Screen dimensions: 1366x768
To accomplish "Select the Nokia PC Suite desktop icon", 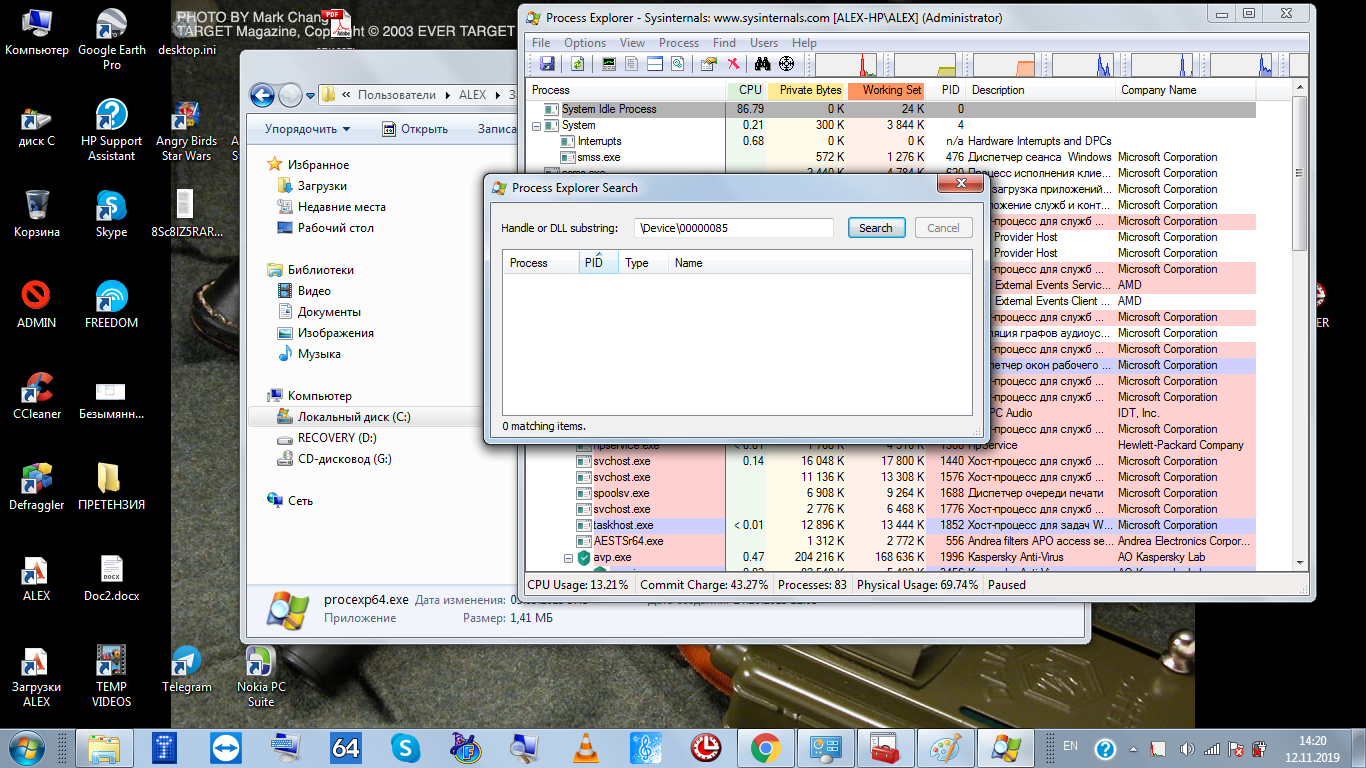I will (261, 676).
